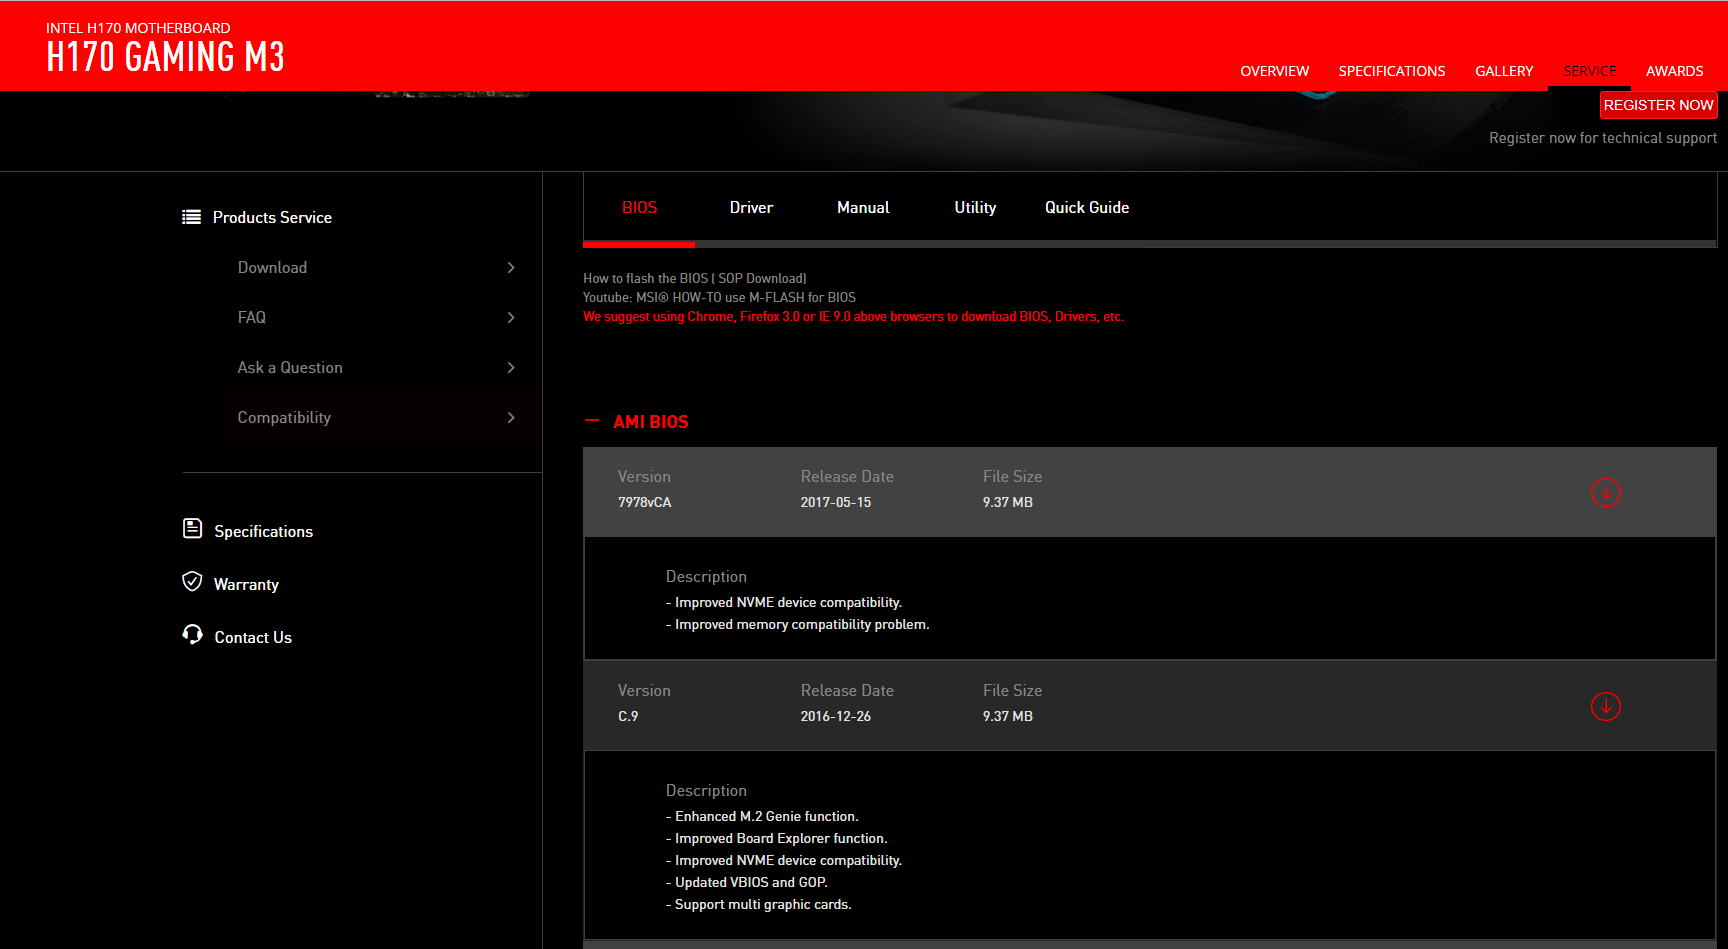The width and height of the screenshot is (1728, 949).
Task: Click the Warranty shield icon
Action: pyautogui.click(x=192, y=581)
